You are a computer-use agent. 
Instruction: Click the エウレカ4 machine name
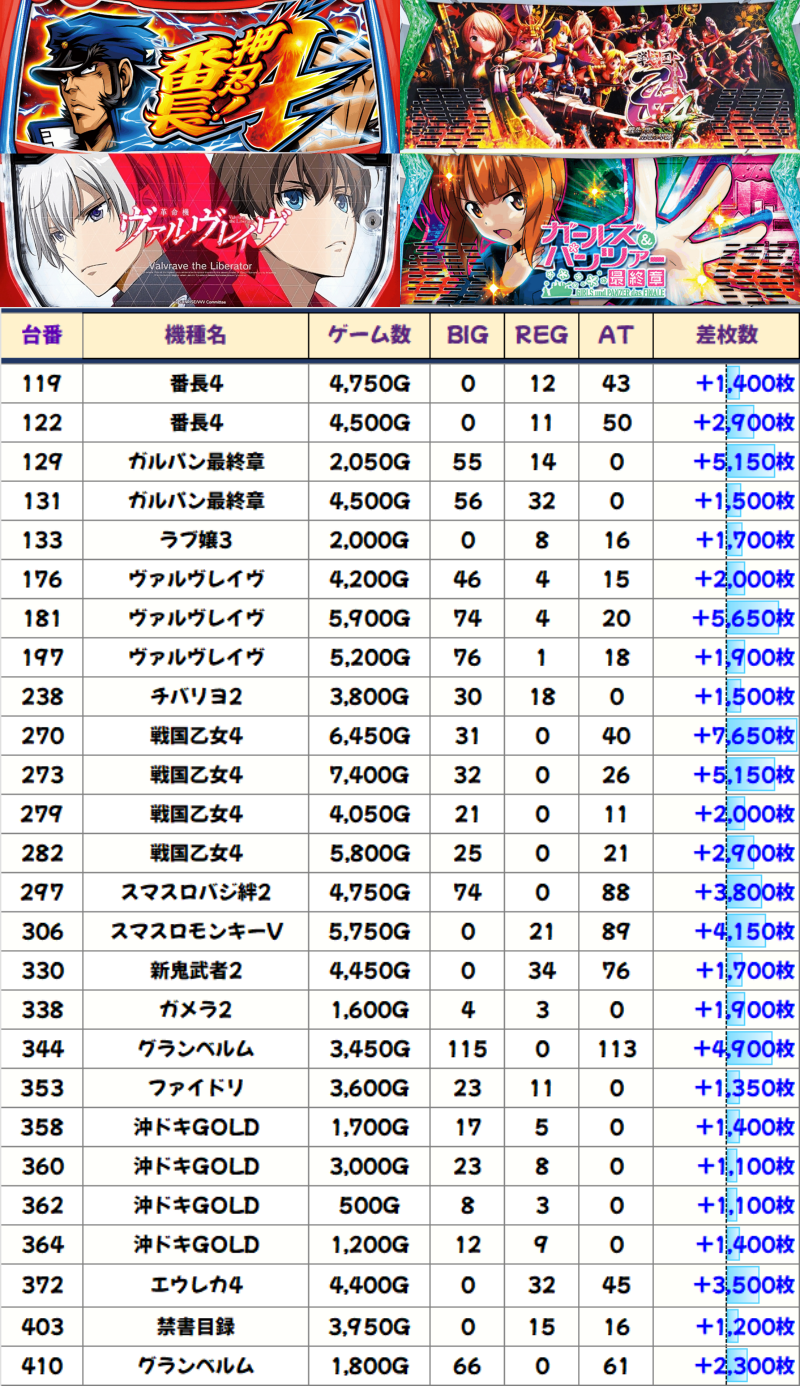(195, 1284)
